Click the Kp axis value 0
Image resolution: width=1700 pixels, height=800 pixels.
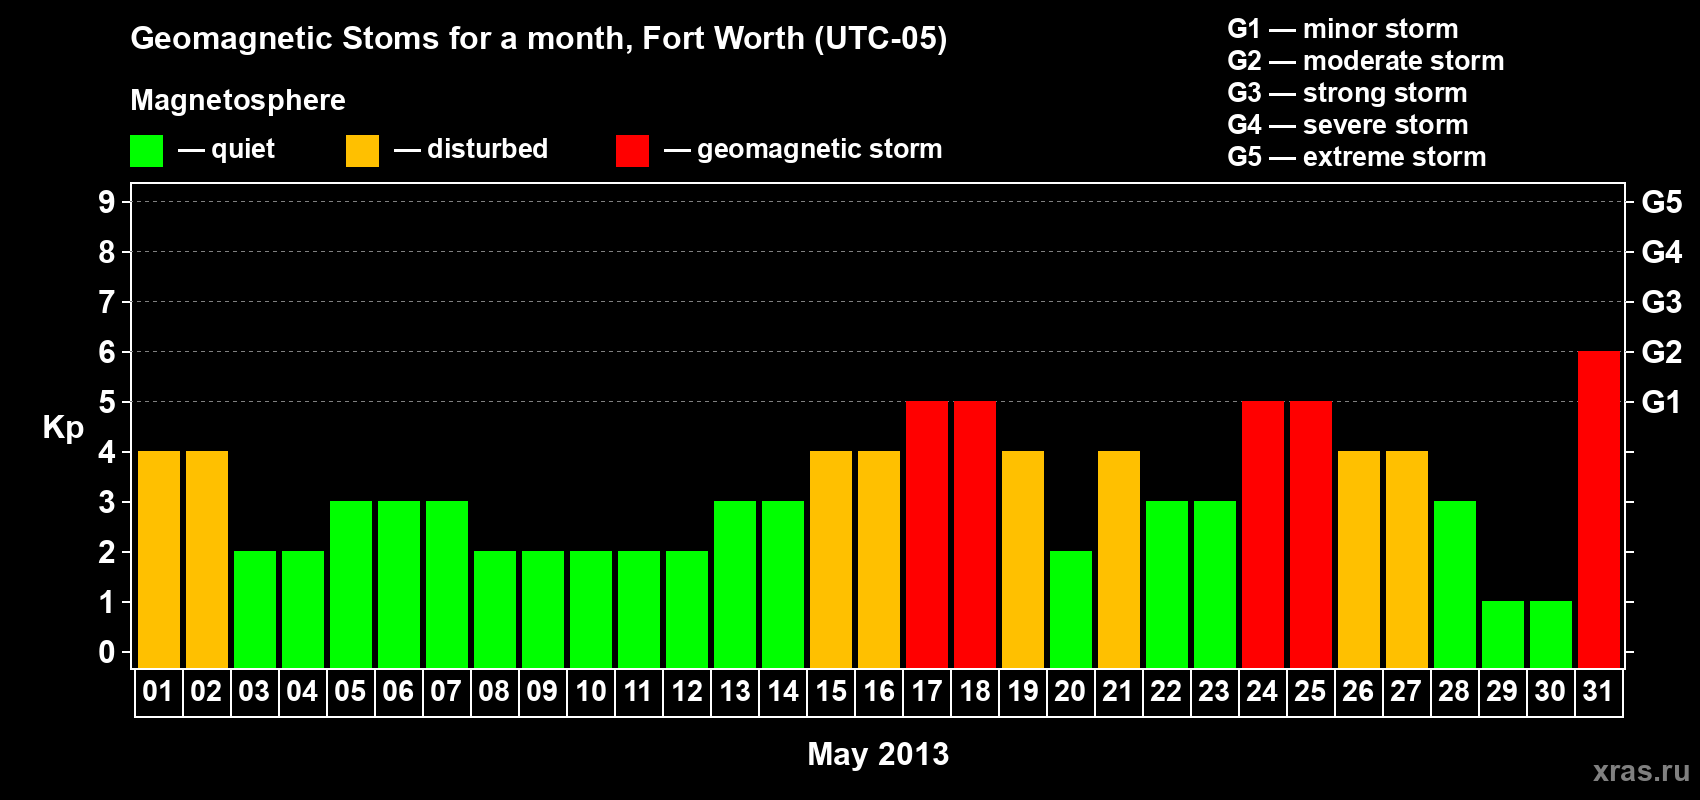click(107, 652)
